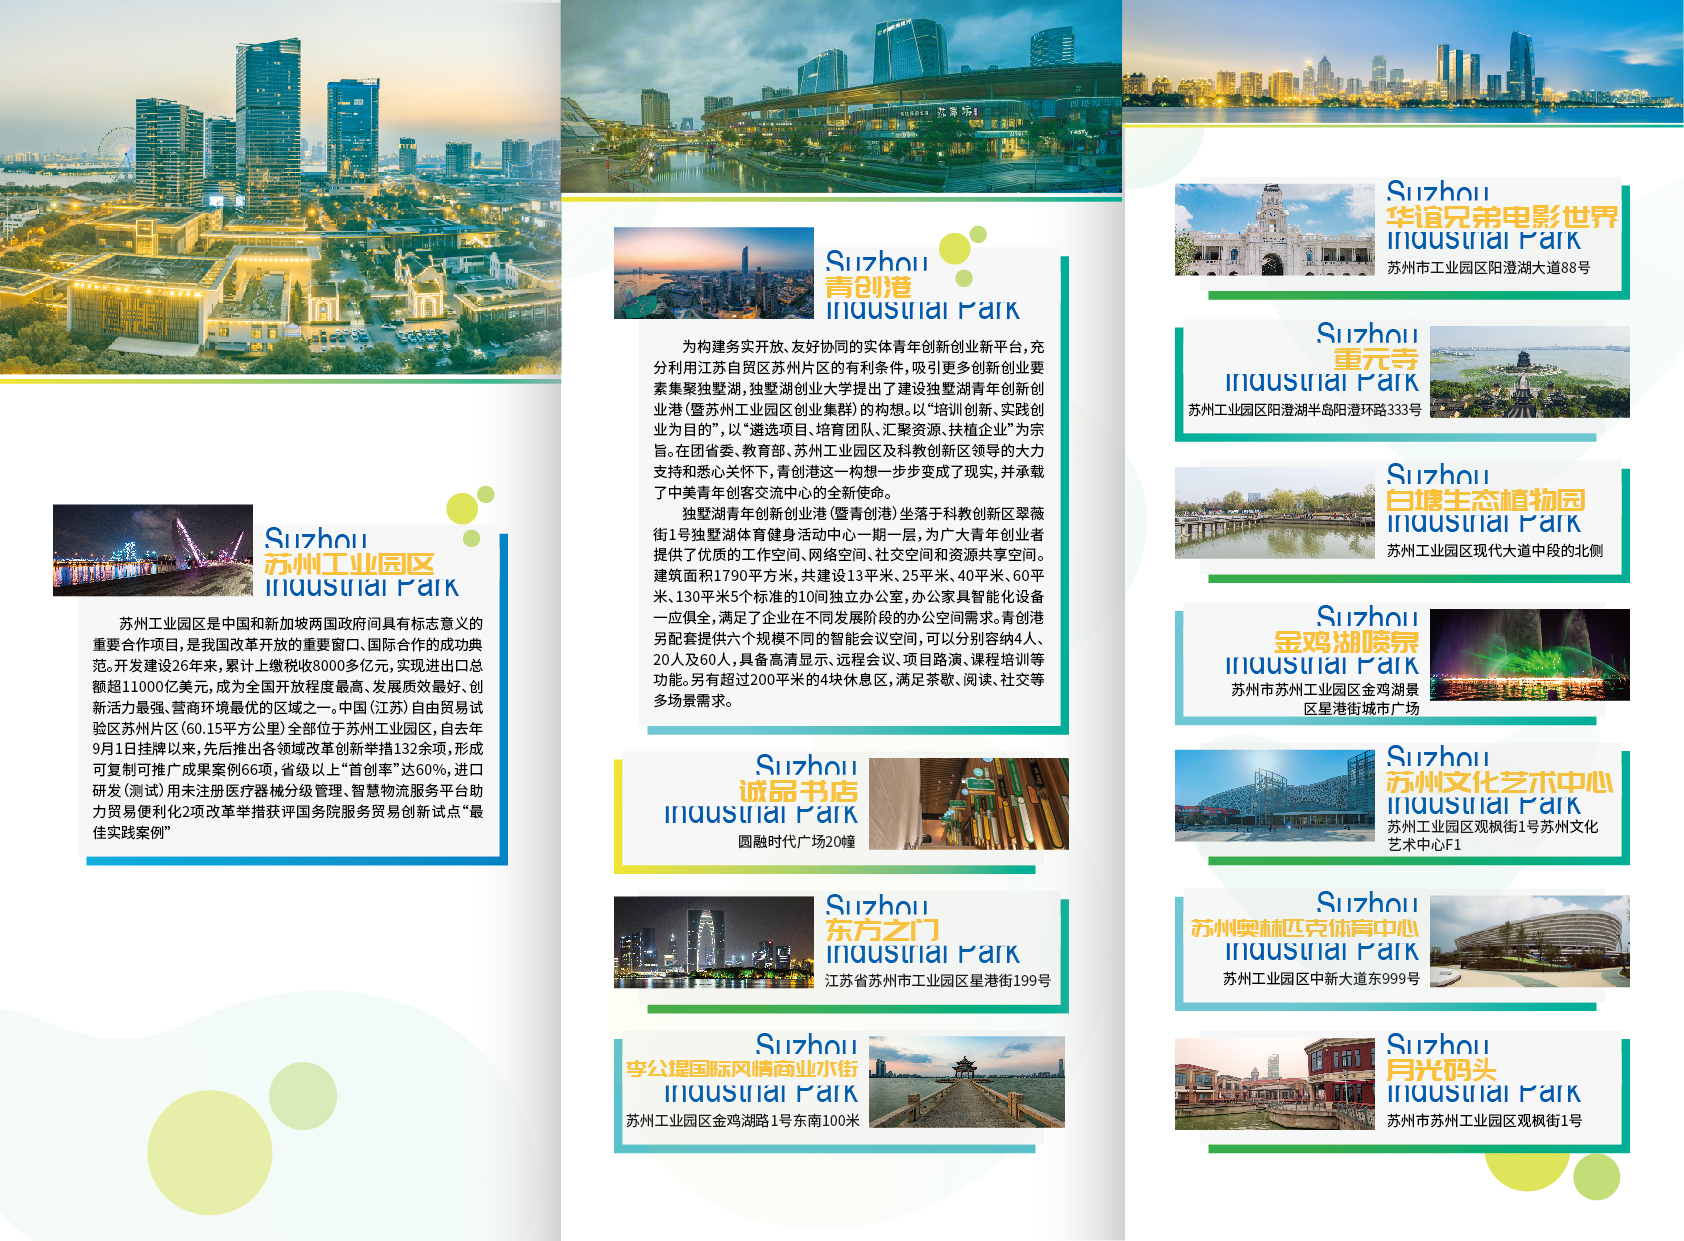
Task: Click the 苏州工业园区 introduction paragraph
Action: (x=288, y=727)
